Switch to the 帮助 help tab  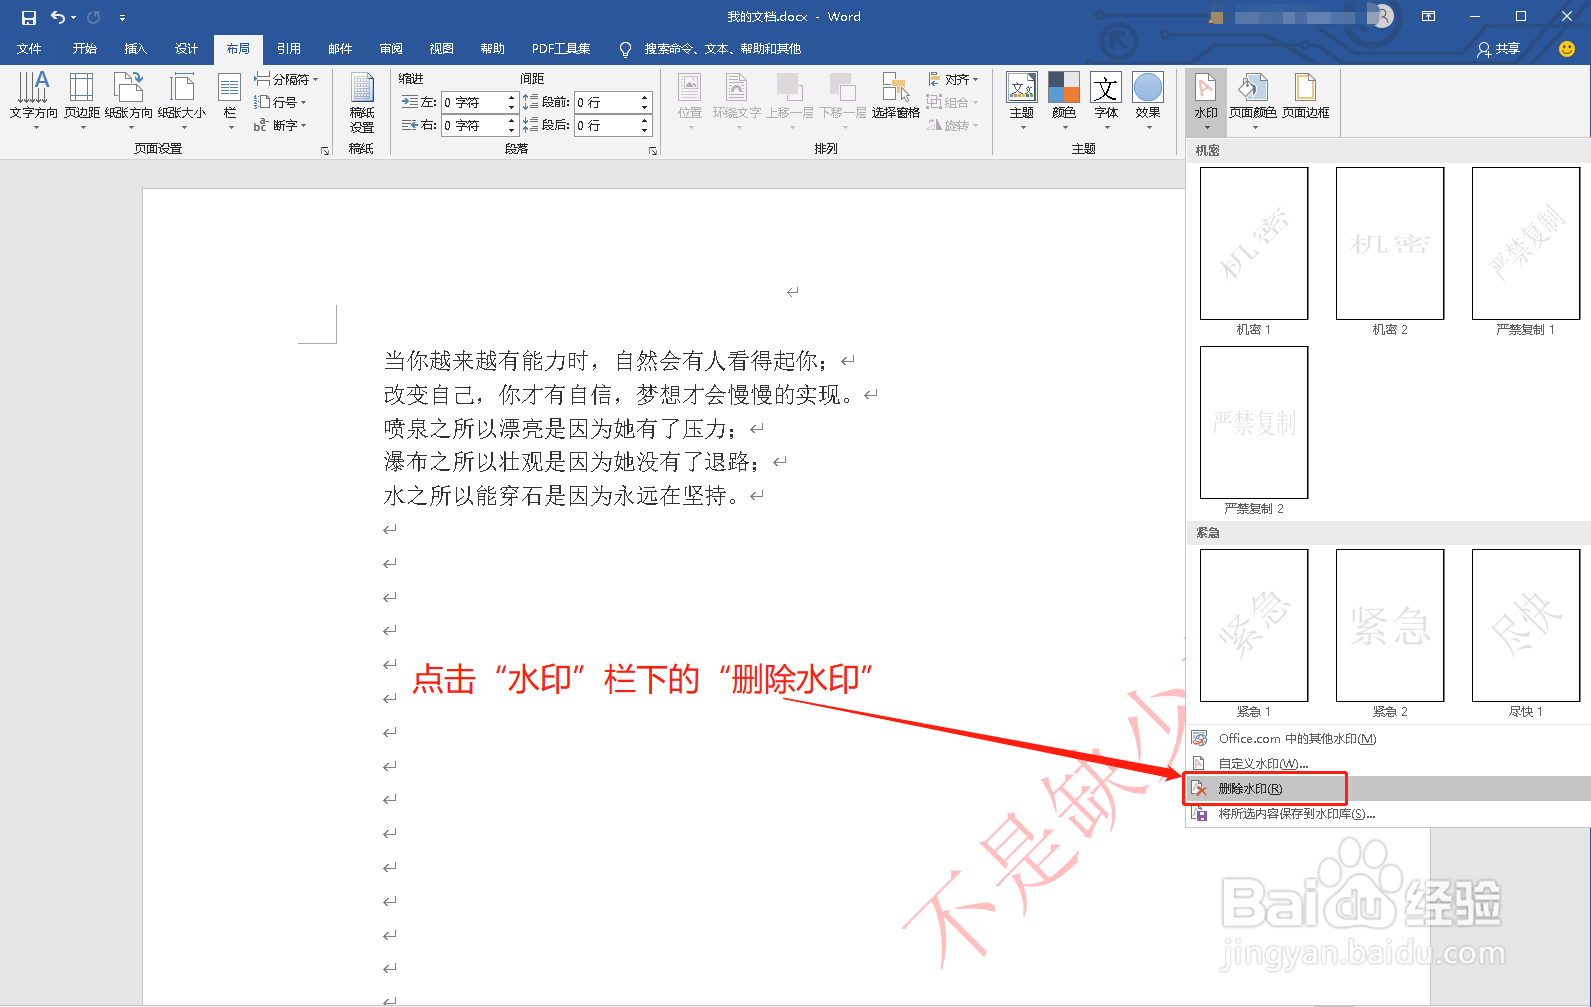pyautogui.click(x=492, y=49)
